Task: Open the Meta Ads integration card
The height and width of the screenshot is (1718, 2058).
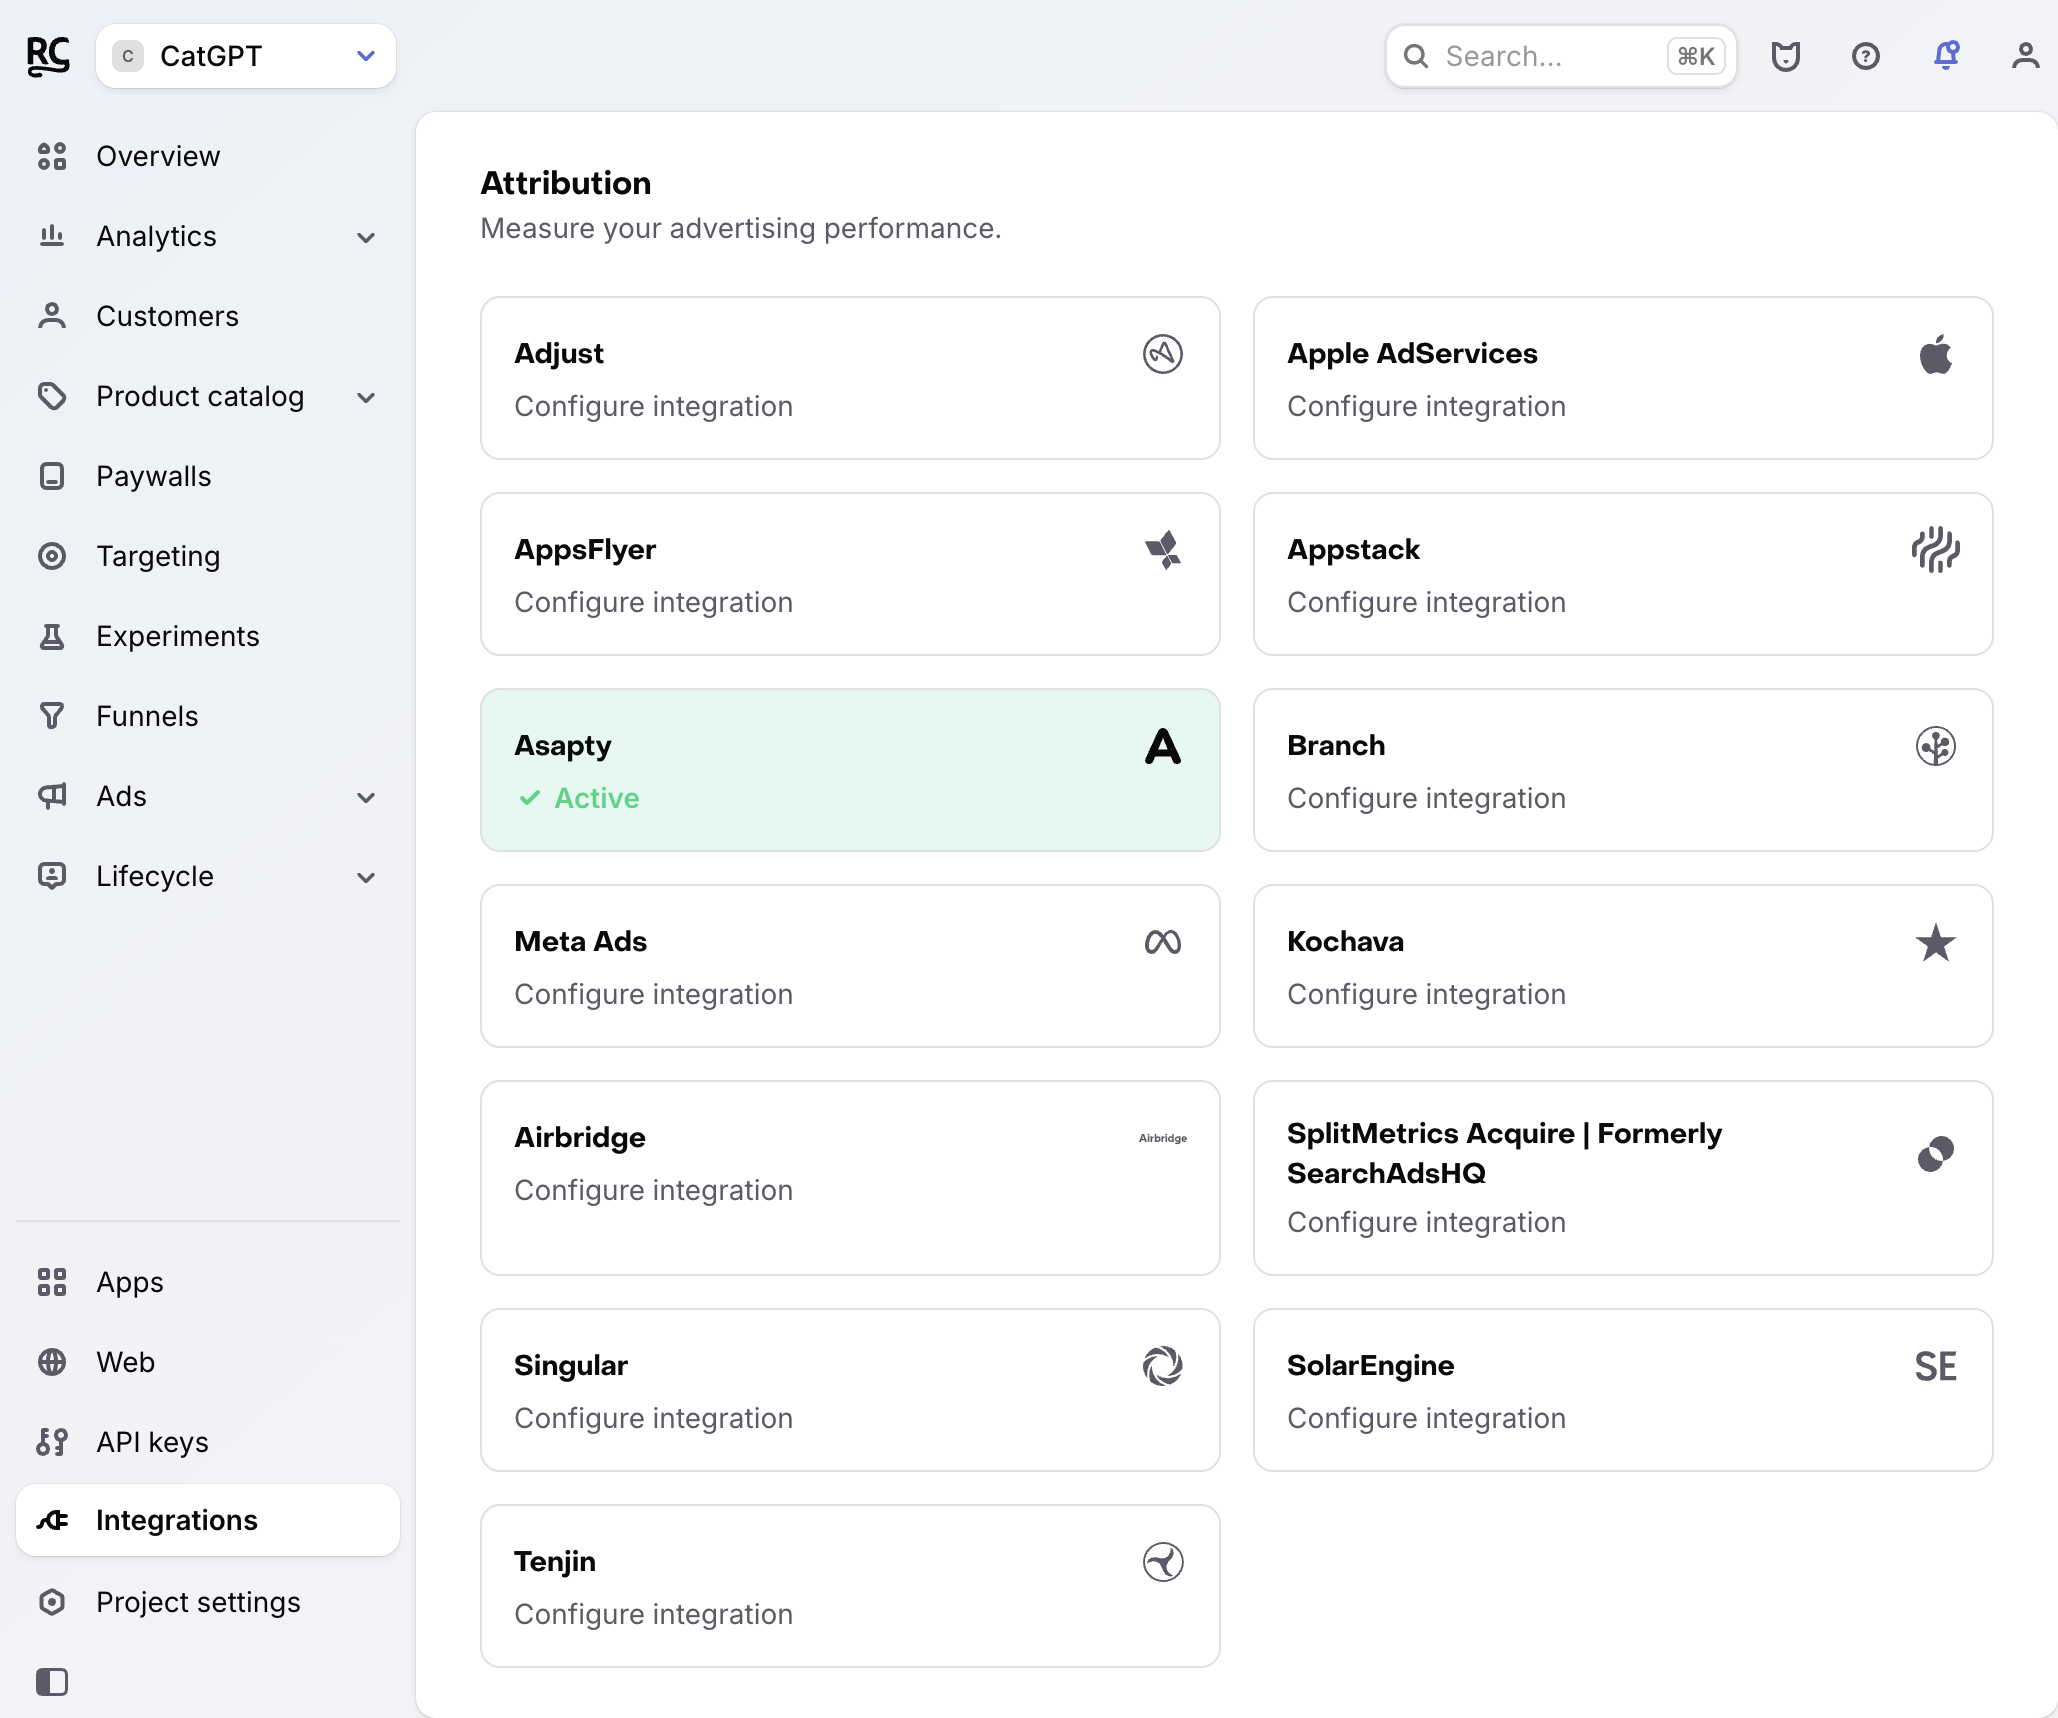Action: click(x=850, y=966)
